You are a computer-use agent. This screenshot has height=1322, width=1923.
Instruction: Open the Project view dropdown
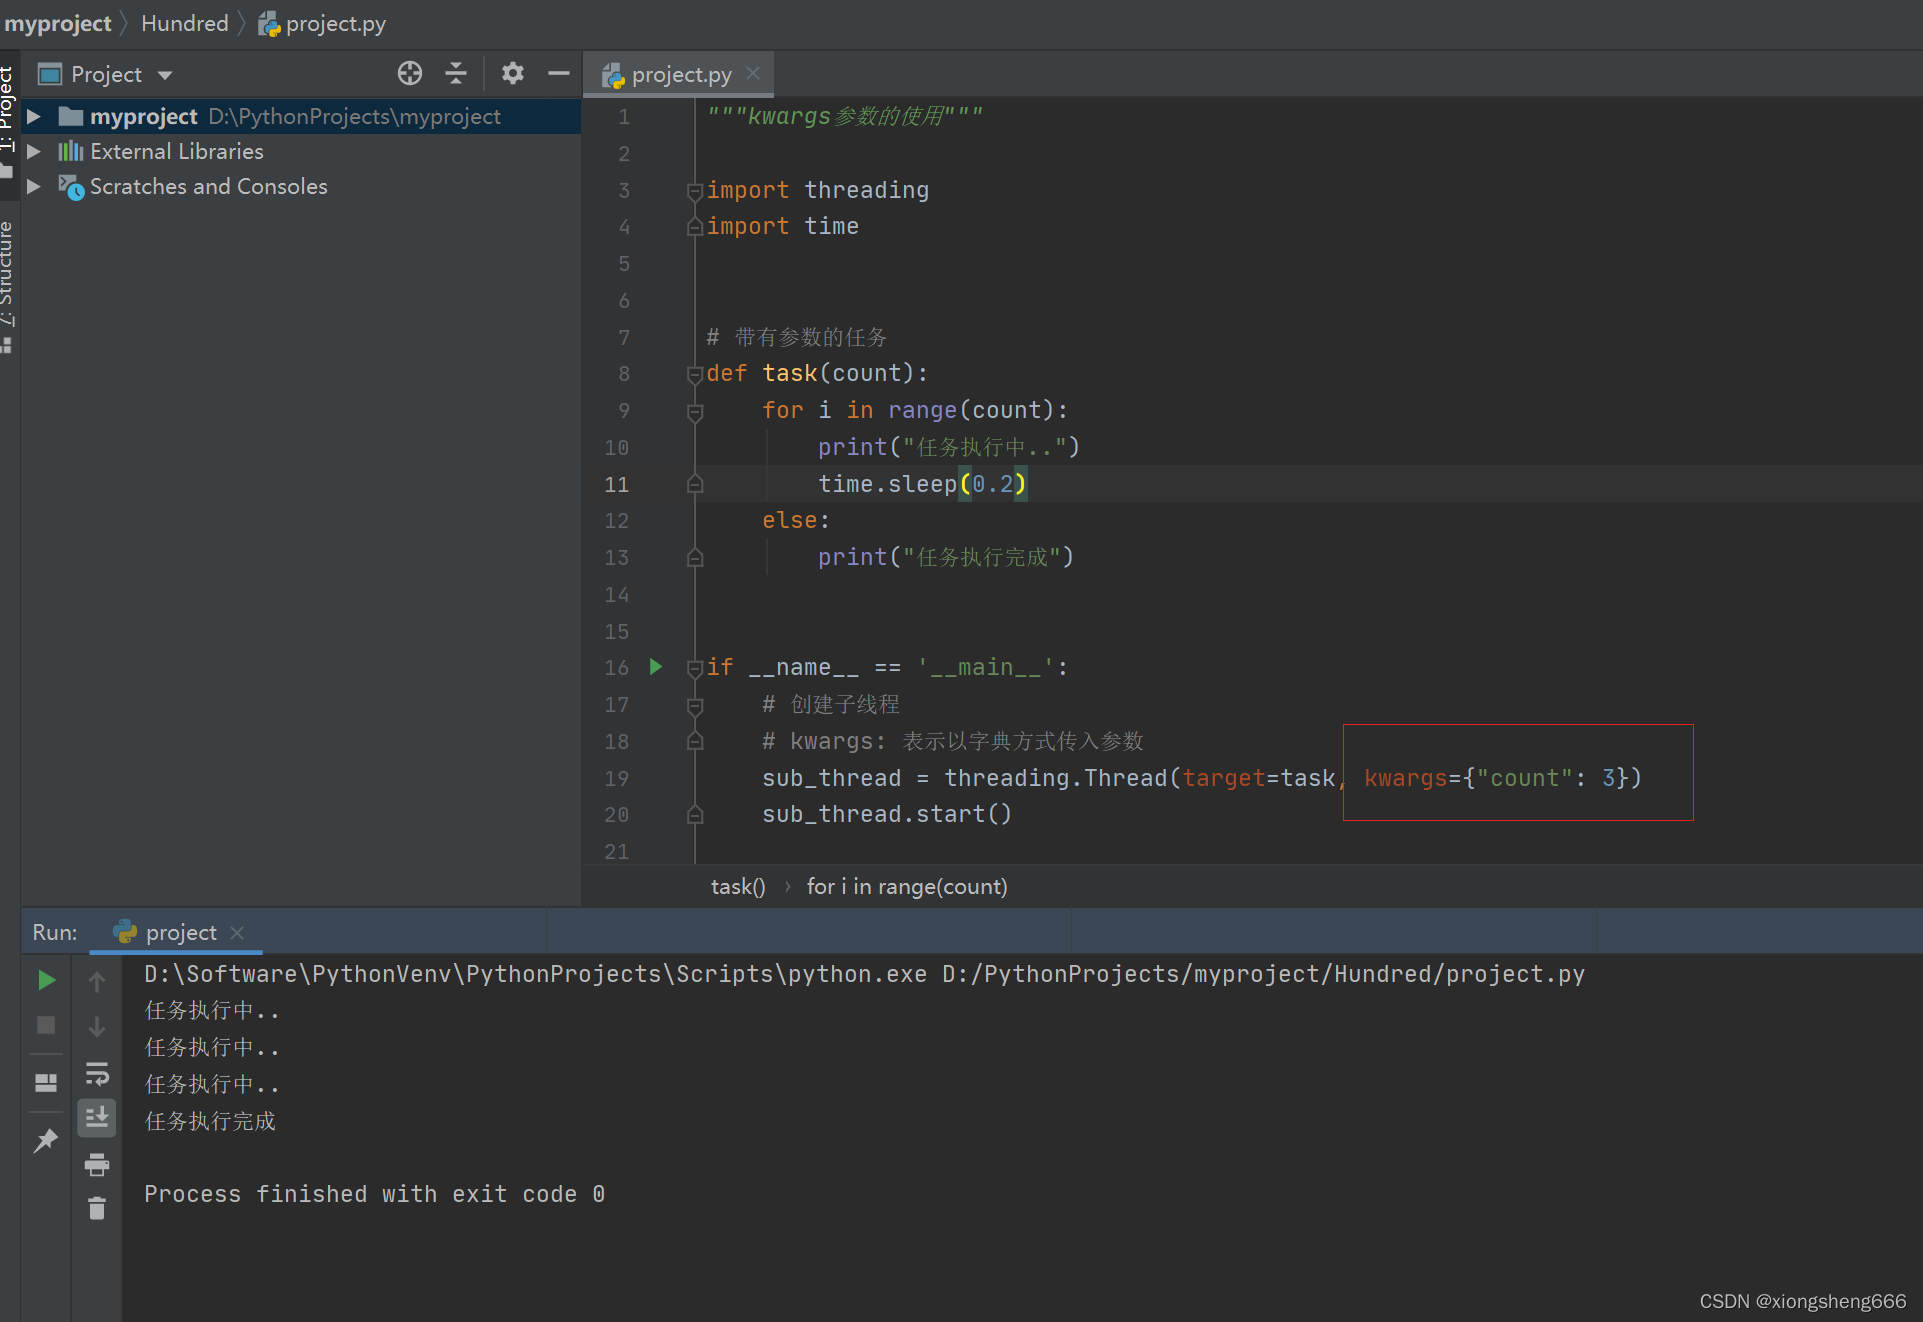(165, 75)
